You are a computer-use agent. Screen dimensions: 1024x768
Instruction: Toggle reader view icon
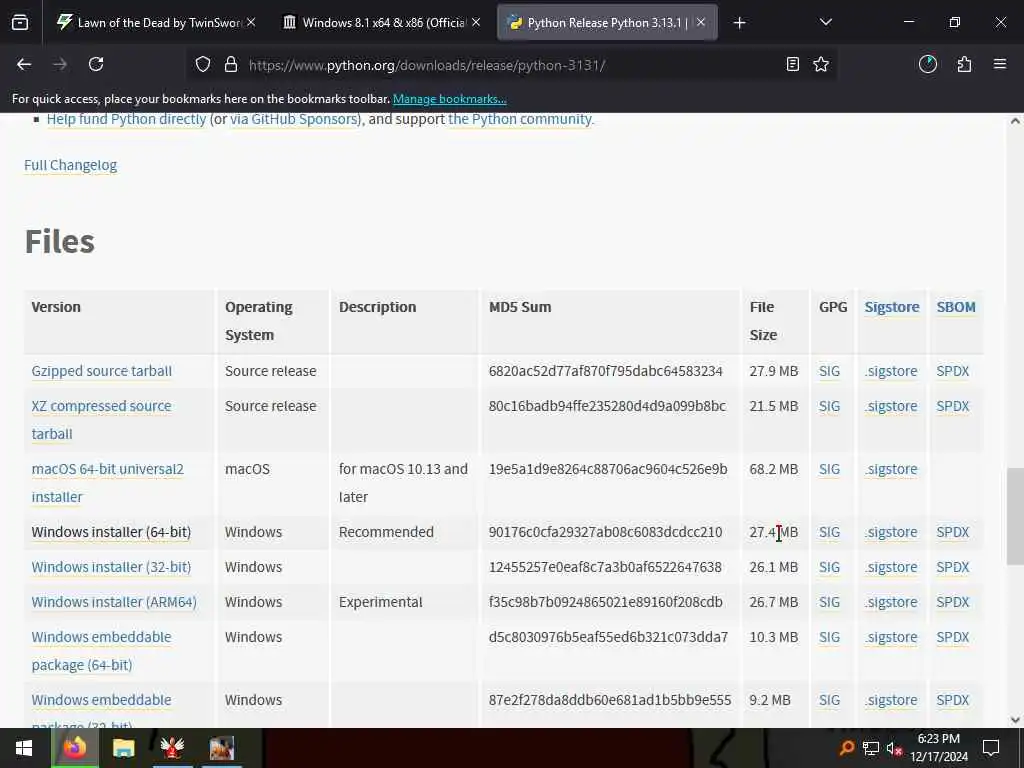click(793, 64)
